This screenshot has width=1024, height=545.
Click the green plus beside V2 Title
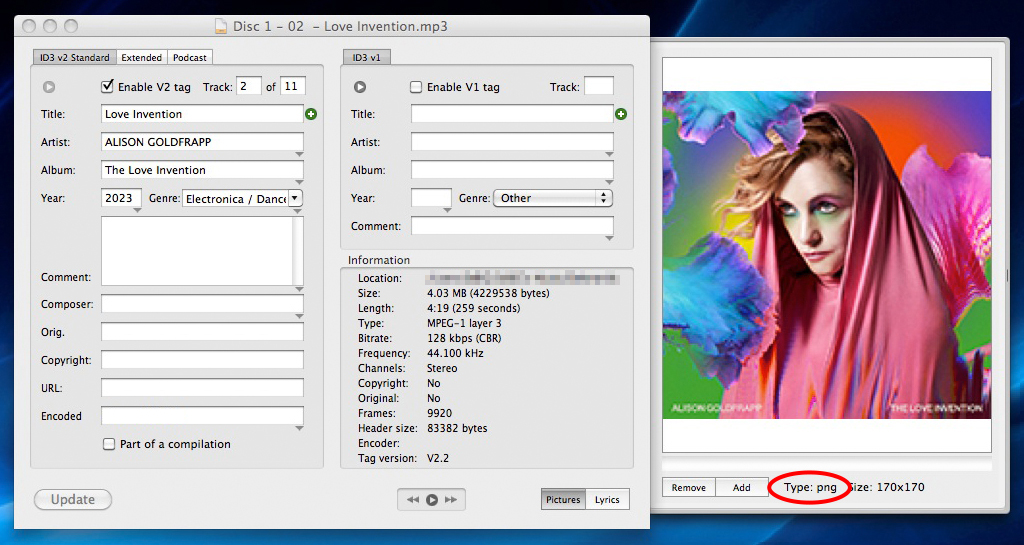[311, 114]
